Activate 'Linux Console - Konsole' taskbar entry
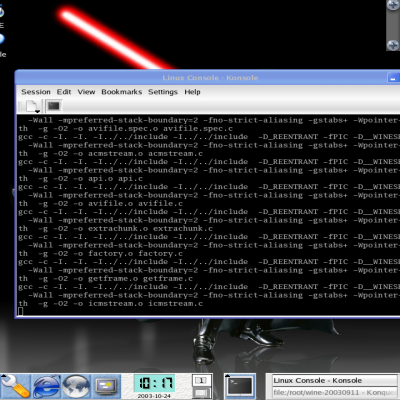 (335, 380)
